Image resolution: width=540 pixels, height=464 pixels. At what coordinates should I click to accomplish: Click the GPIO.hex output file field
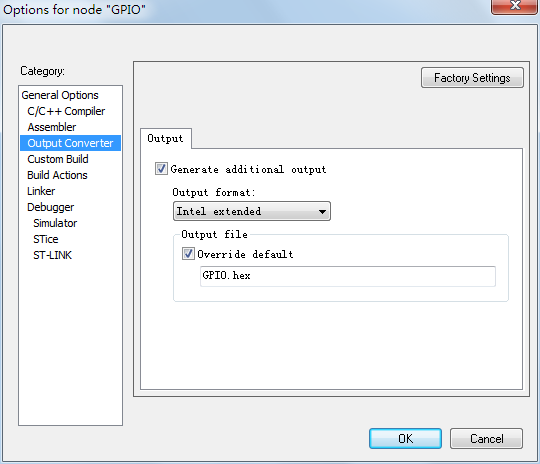(348, 276)
